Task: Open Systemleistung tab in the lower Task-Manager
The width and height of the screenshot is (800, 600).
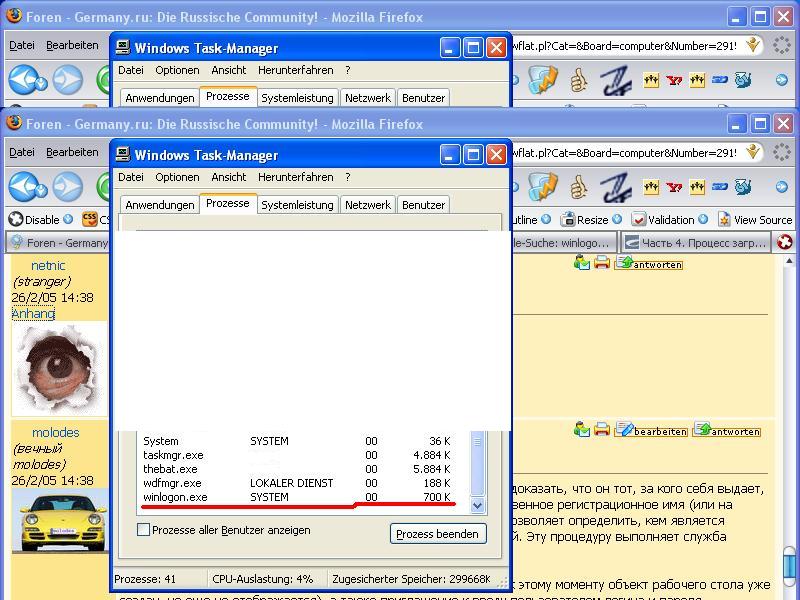Action: click(x=297, y=205)
